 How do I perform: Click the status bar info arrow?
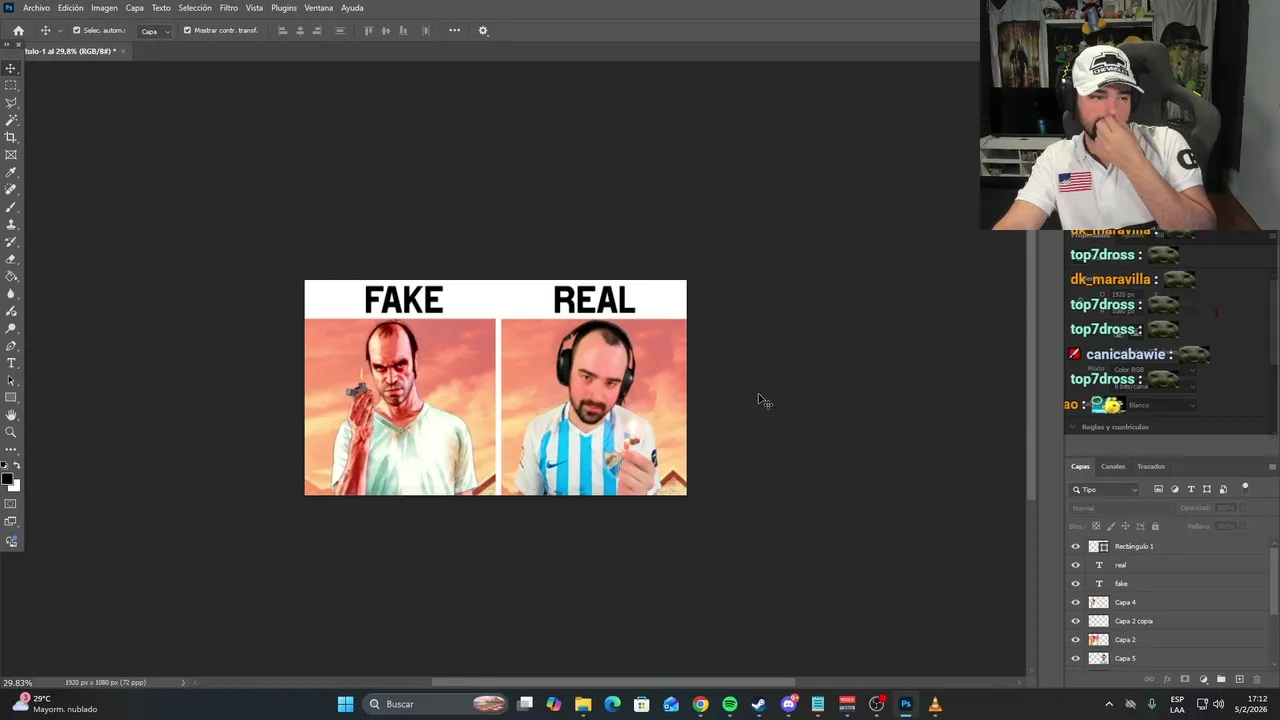183,682
